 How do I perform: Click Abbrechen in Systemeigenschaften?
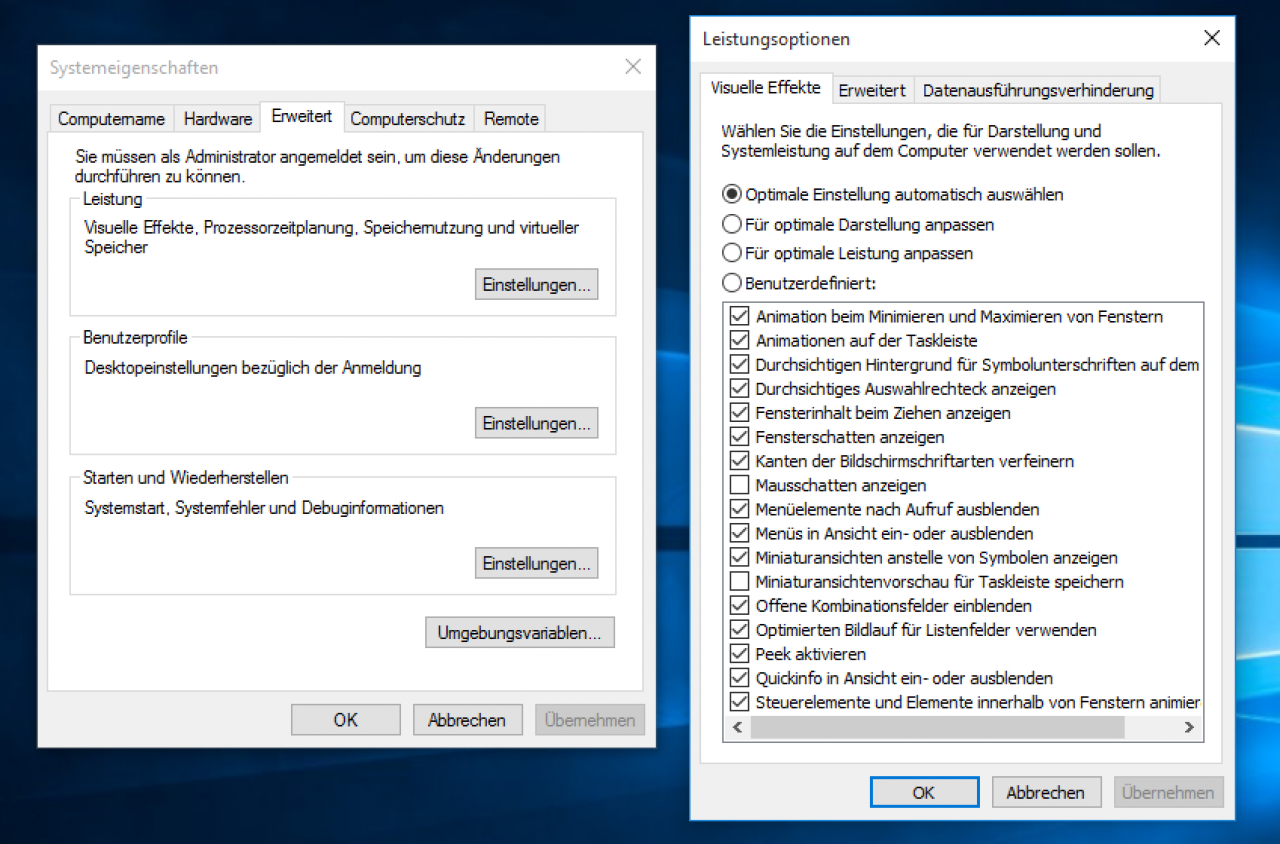click(467, 719)
